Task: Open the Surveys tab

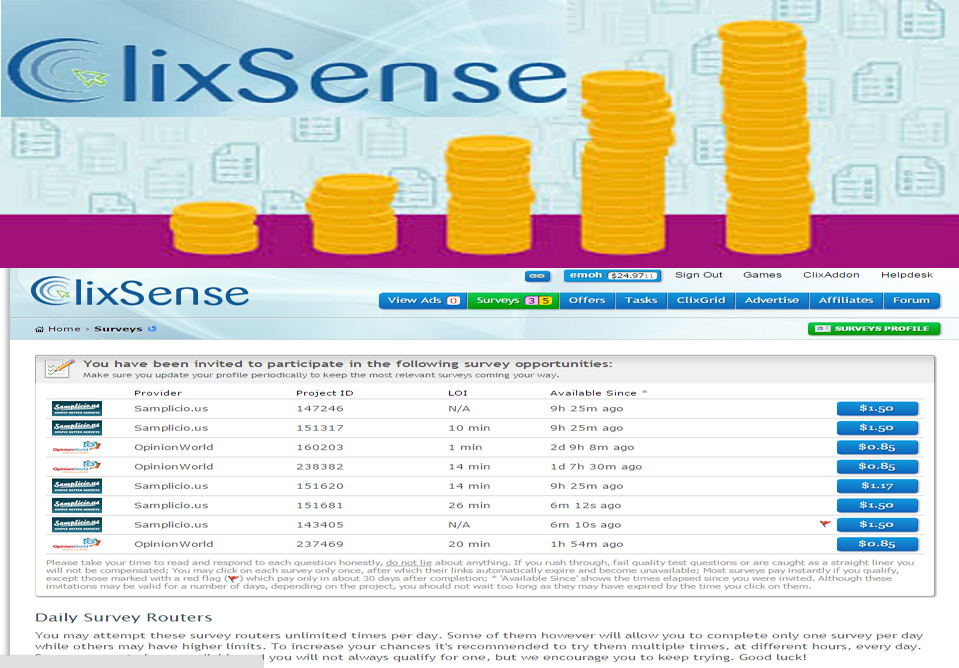Action: tap(514, 300)
